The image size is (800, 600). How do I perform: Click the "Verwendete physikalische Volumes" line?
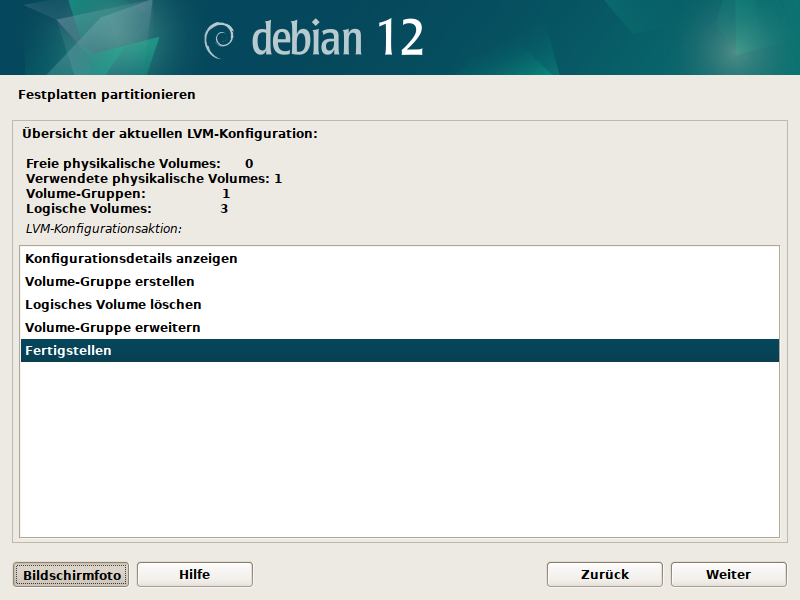(153, 178)
